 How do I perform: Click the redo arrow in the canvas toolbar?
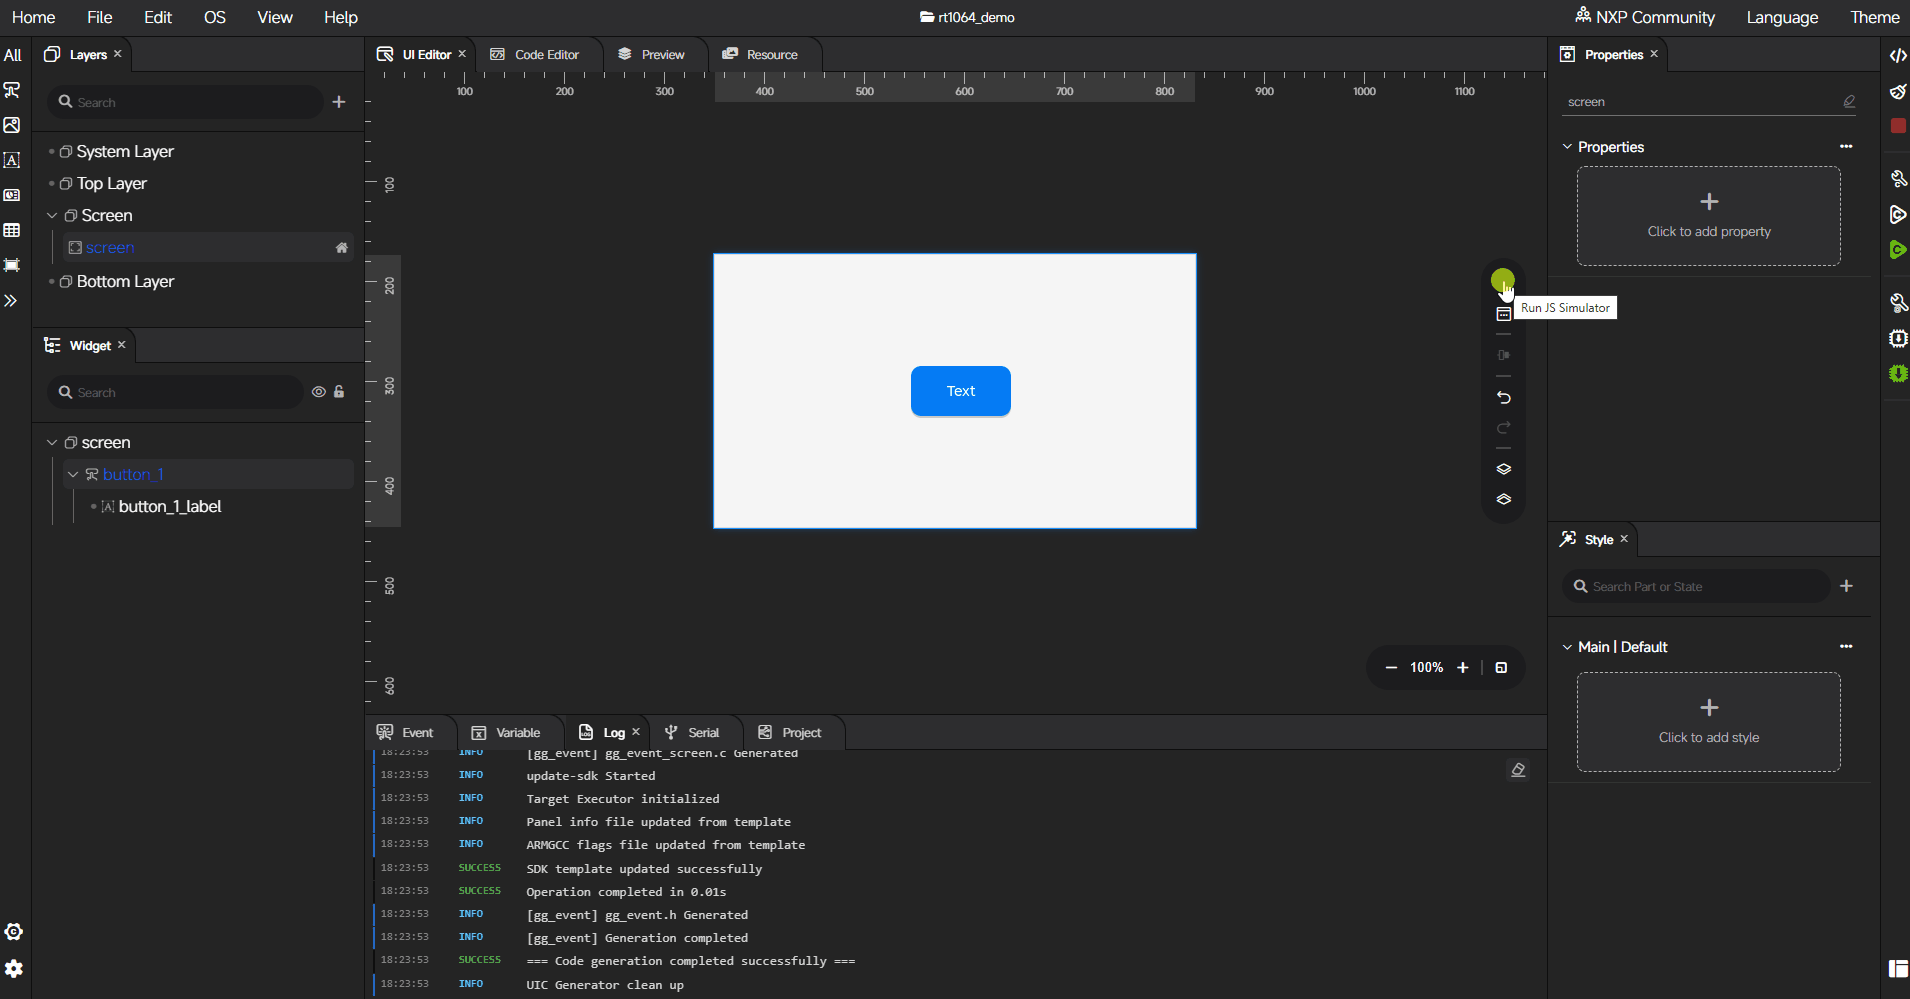pyautogui.click(x=1503, y=428)
